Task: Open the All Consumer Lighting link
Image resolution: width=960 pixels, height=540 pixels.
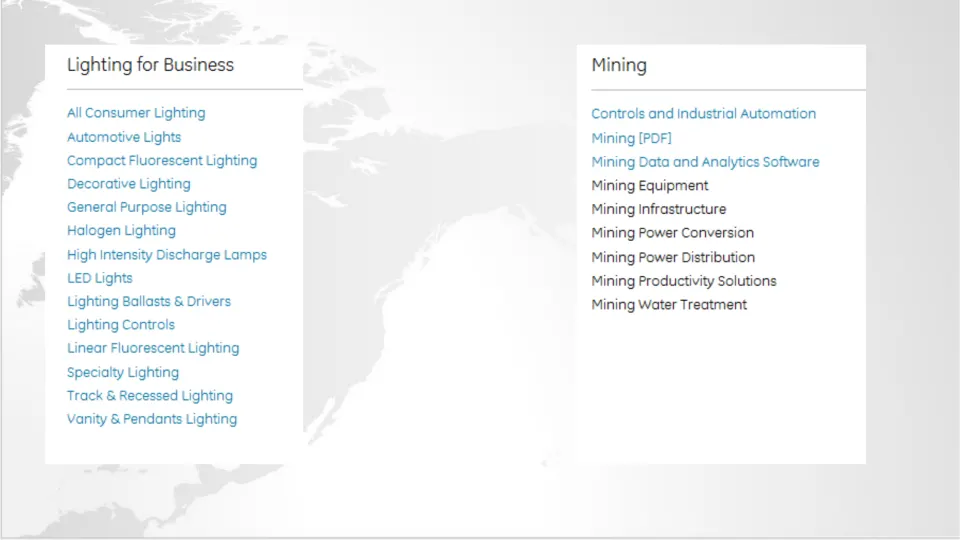Action: (x=136, y=113)
